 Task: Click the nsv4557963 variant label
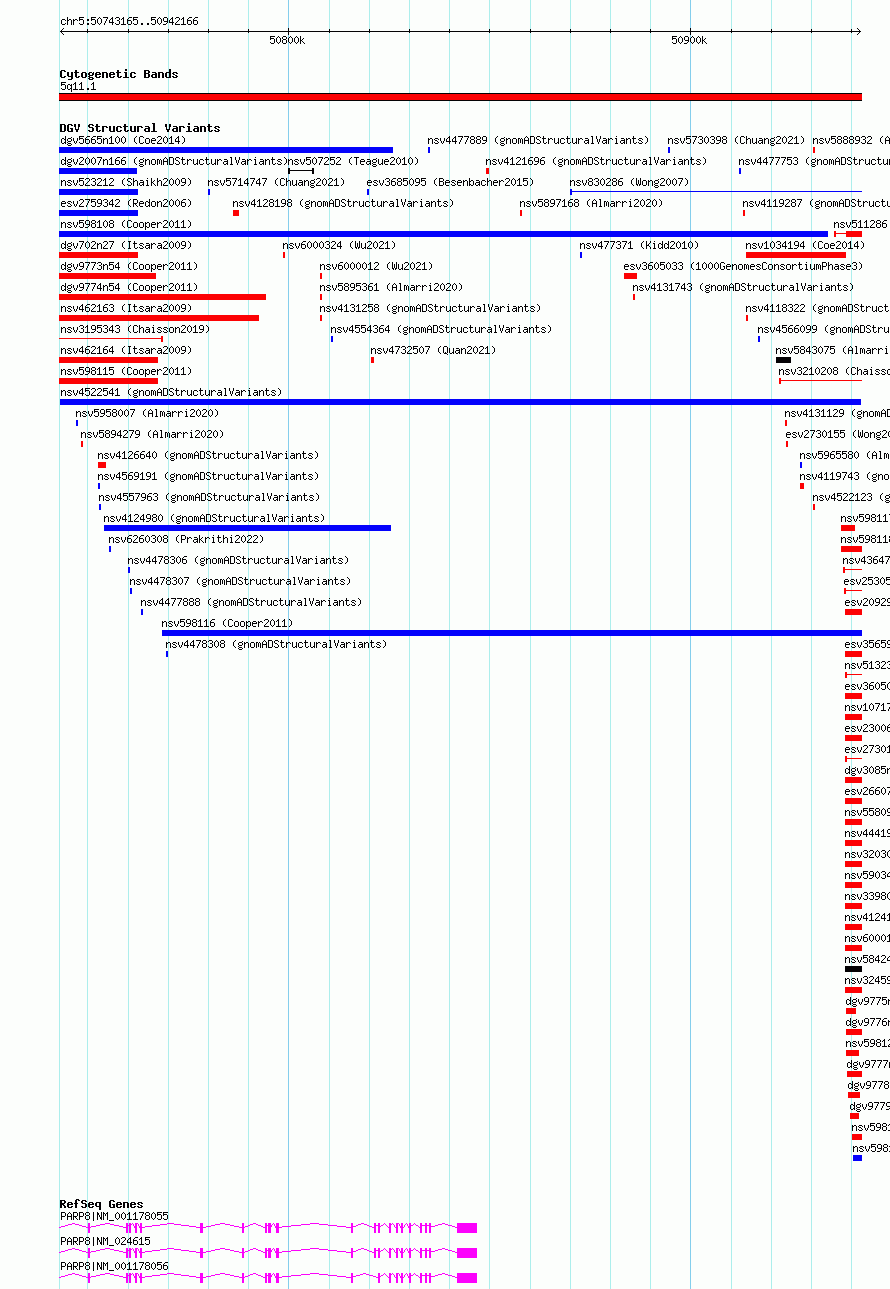208,497
